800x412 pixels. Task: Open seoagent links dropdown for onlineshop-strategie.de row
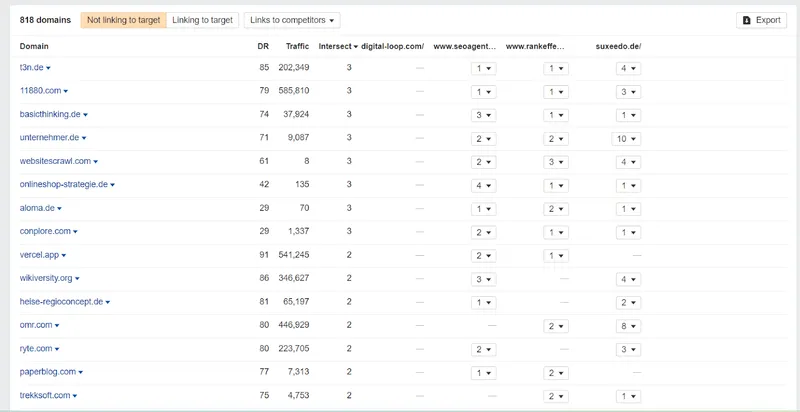pyautogui.click(x=483, y=185)
